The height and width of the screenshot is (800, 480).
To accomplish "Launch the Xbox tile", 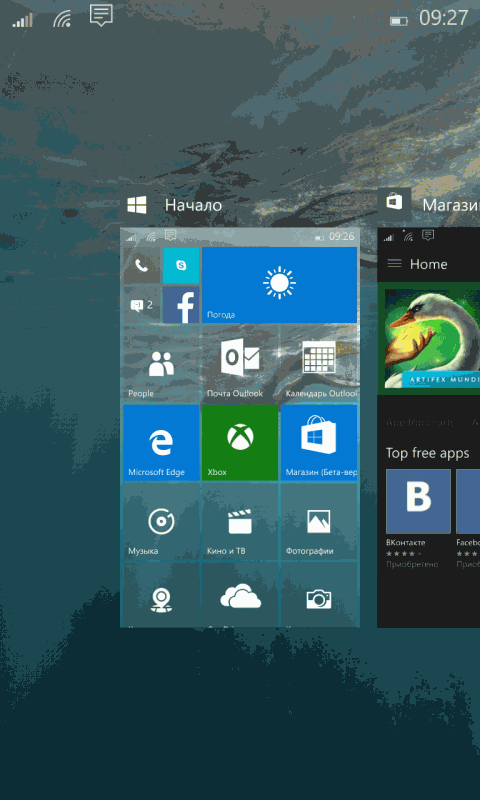I will (240, 443).
